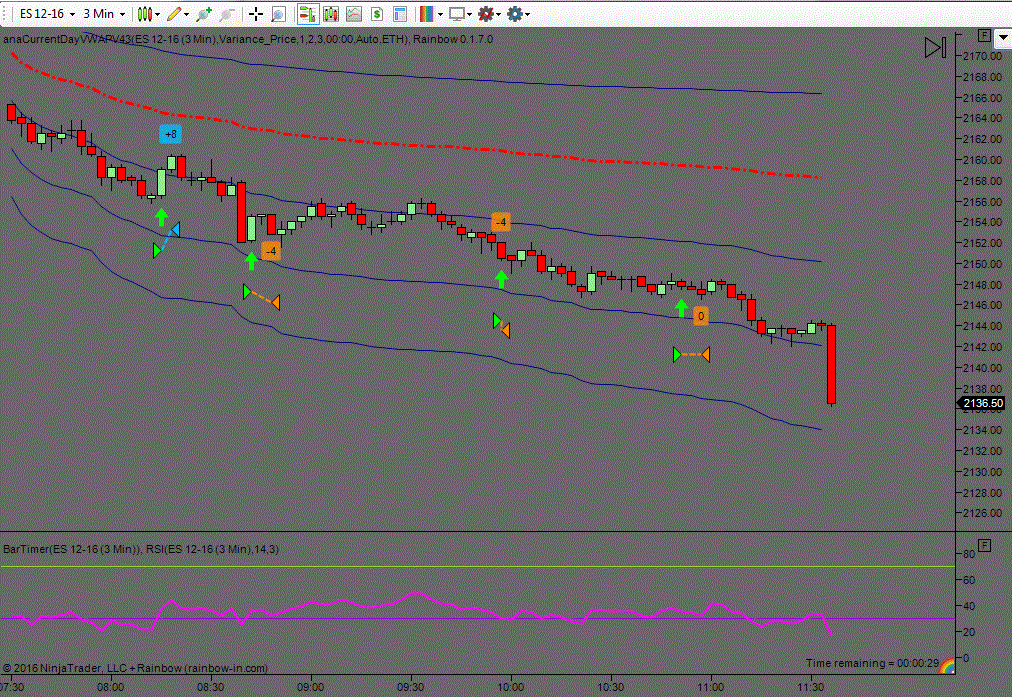The height and width of the screenshot is (697, 1012).
Task: Click the 08:00 time axis label
Action: coord(111,687)
